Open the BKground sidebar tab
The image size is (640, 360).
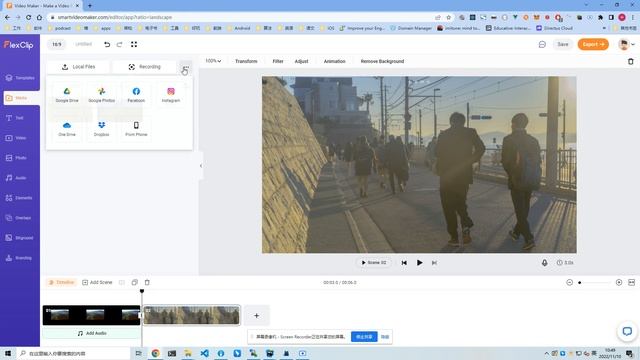coord(20,238)
